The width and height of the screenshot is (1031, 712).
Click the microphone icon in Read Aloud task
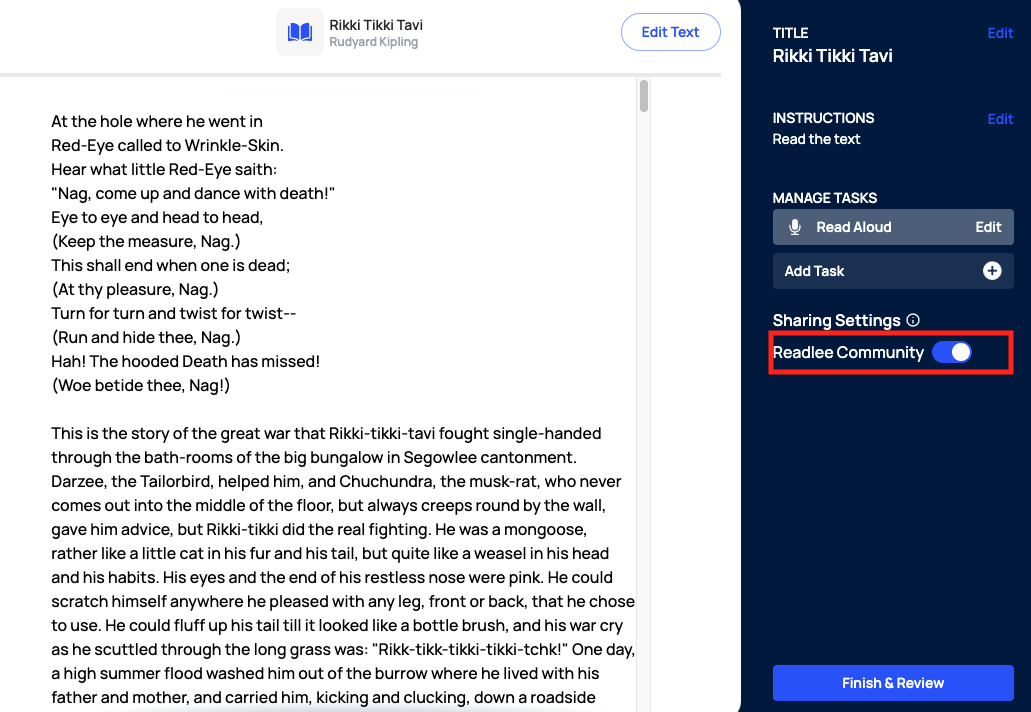[795, 227]
